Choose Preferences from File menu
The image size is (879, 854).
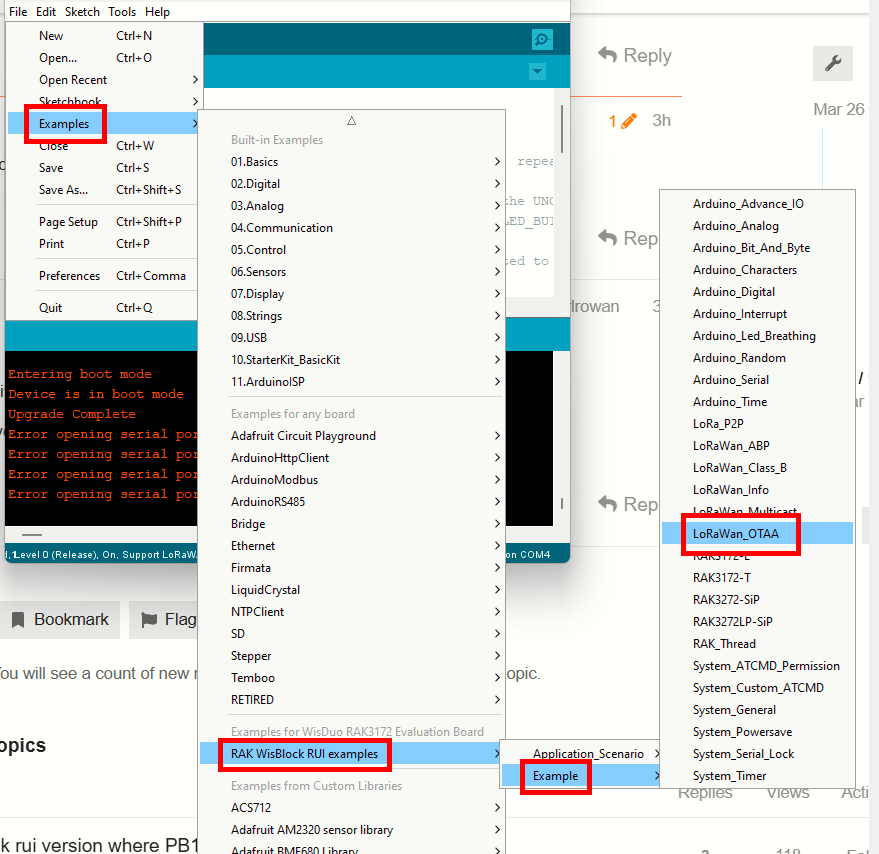click(x=70, y=276)
